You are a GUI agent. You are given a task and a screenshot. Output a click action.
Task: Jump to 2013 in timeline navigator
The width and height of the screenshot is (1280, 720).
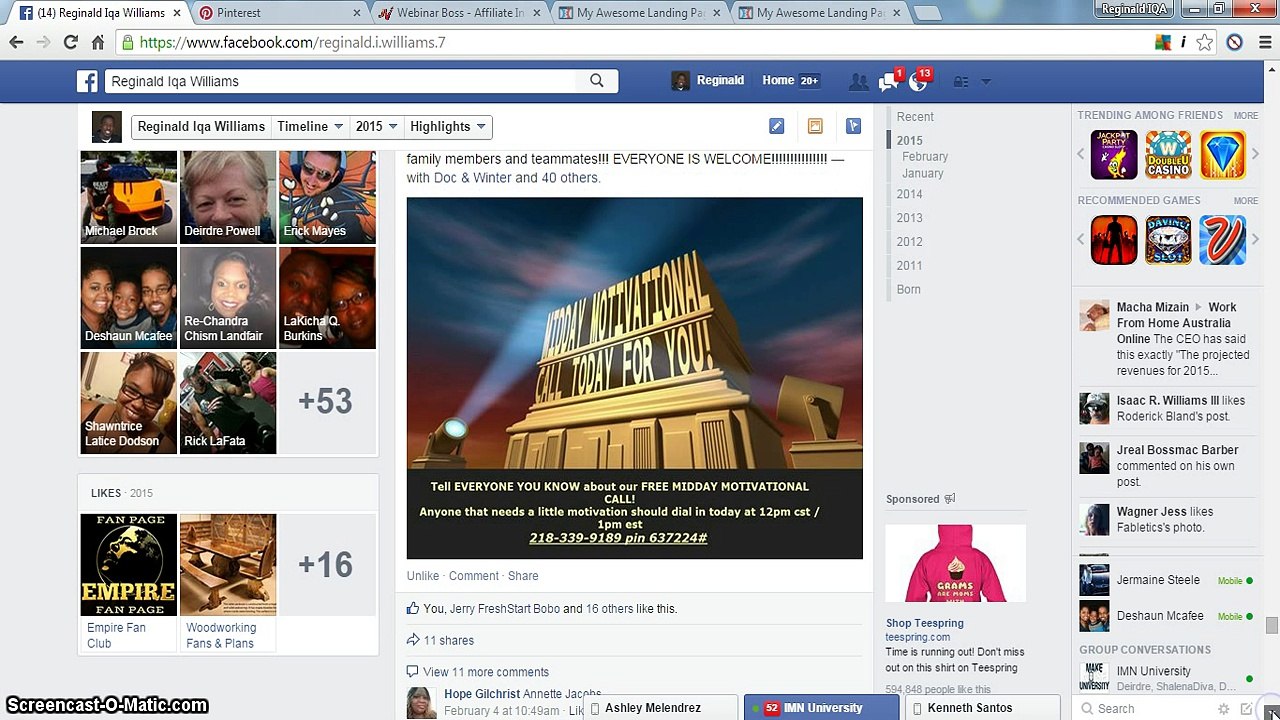(910, 218)
